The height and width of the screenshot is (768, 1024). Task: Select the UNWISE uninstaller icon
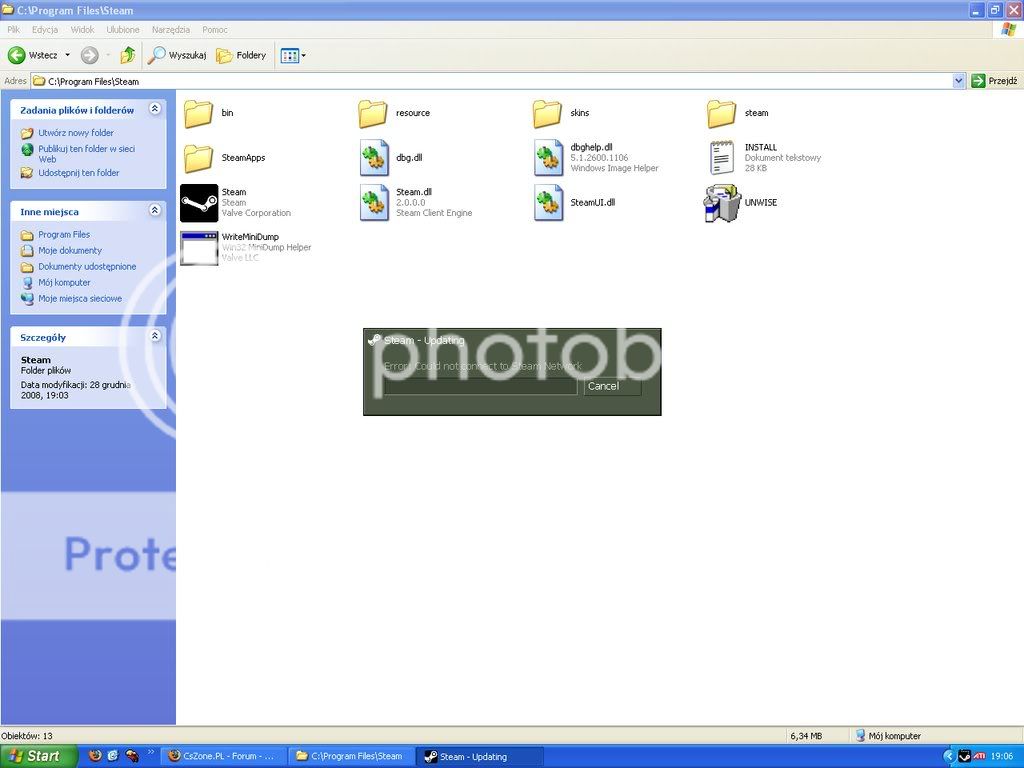[x=722, y=203]
